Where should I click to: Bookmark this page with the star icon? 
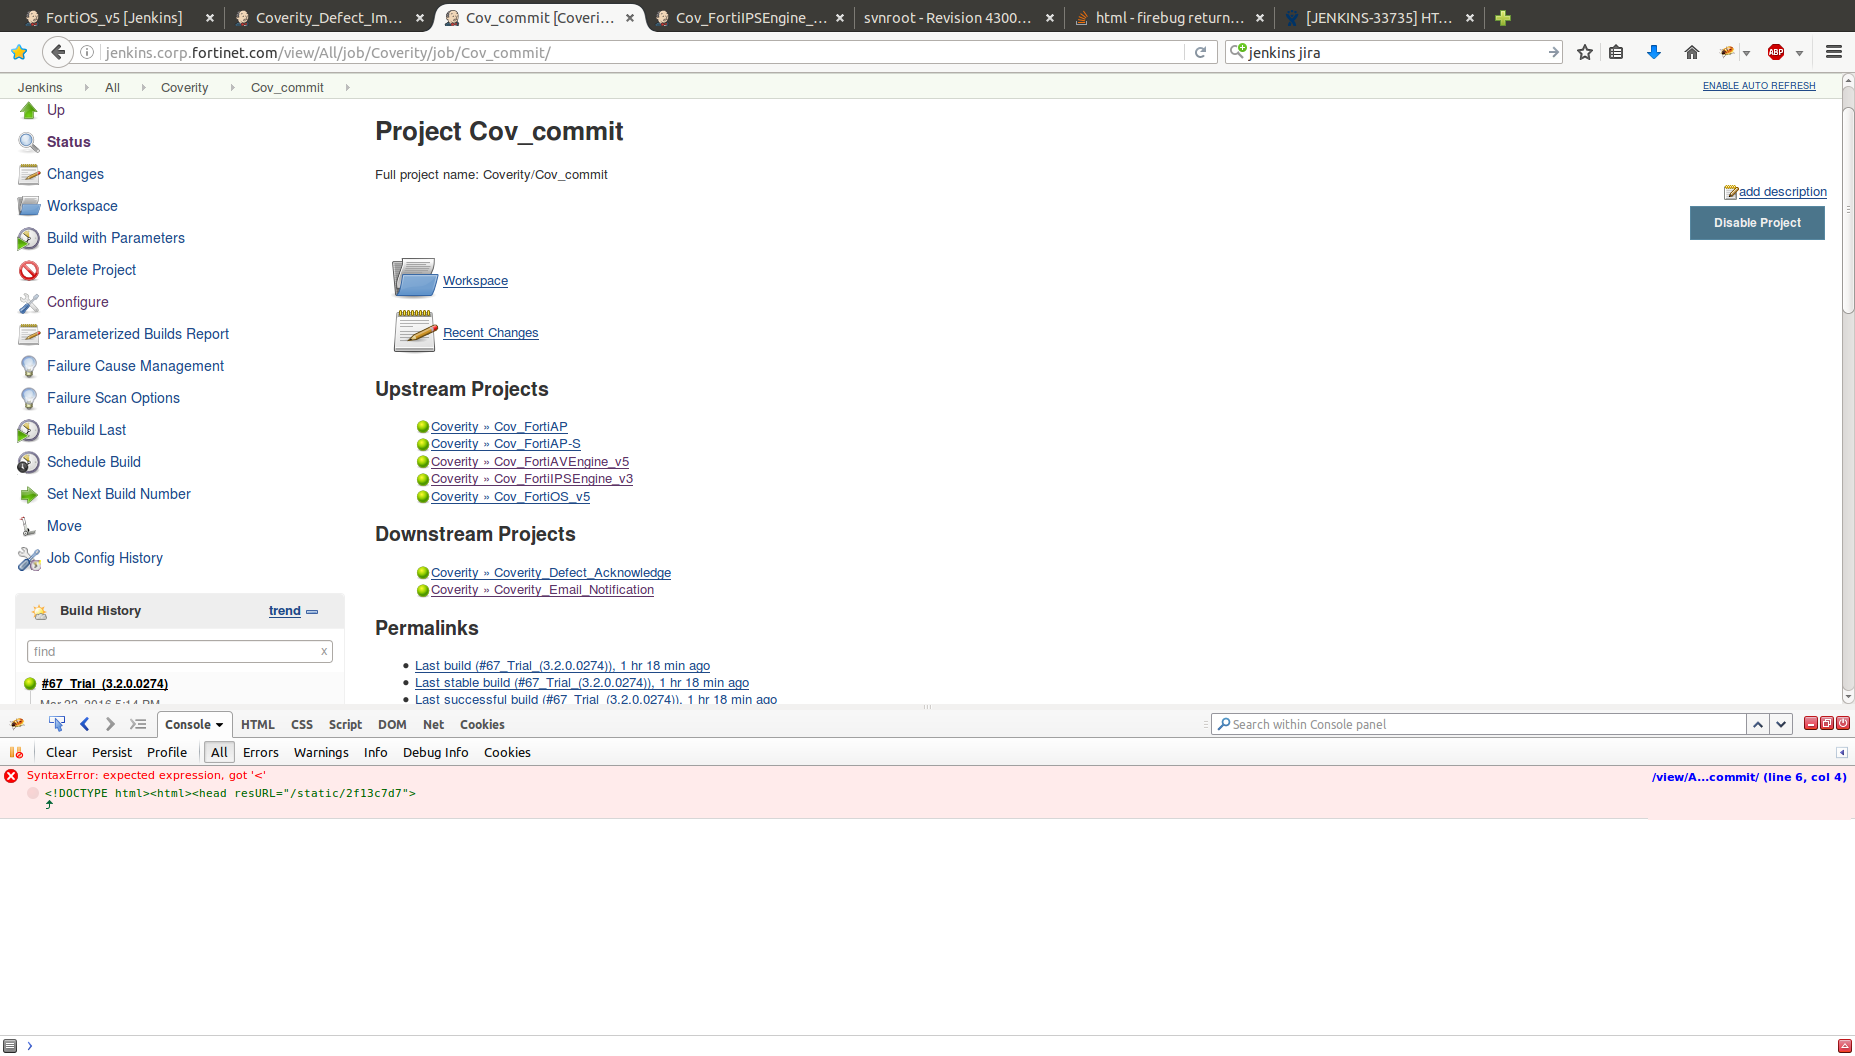[x=1584, y=52]
